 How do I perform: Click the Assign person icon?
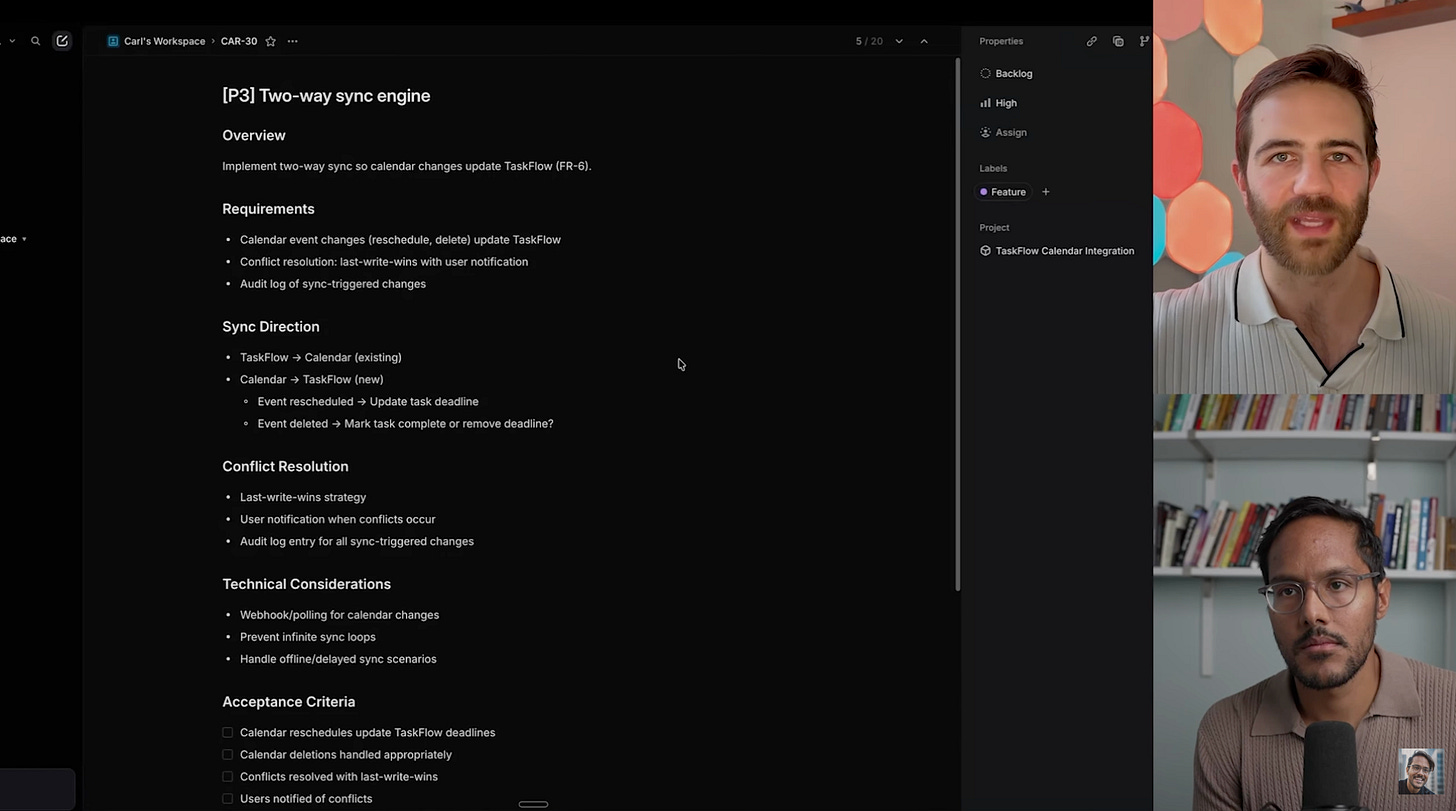click(985, 132)
